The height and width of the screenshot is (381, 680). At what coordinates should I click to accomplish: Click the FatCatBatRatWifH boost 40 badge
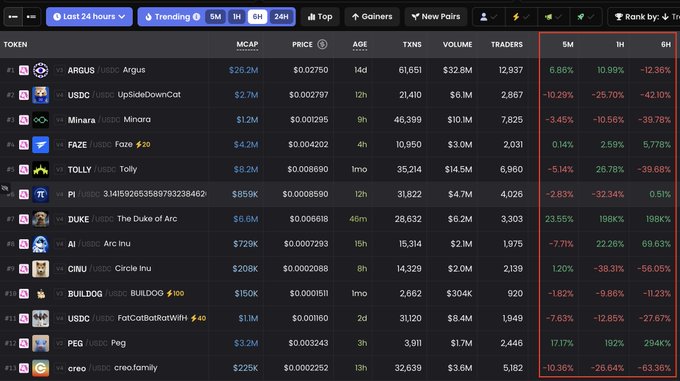point(198,318)
